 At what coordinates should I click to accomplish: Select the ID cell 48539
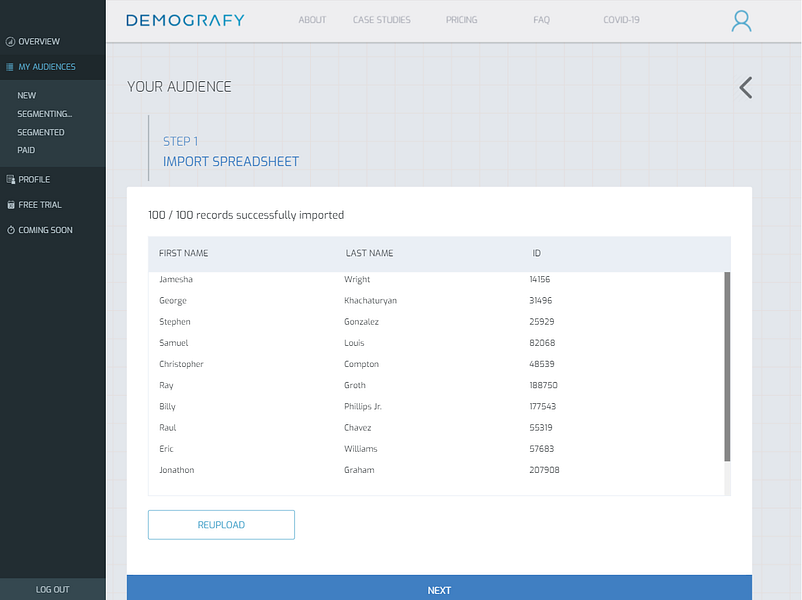(x=542, y=364)
